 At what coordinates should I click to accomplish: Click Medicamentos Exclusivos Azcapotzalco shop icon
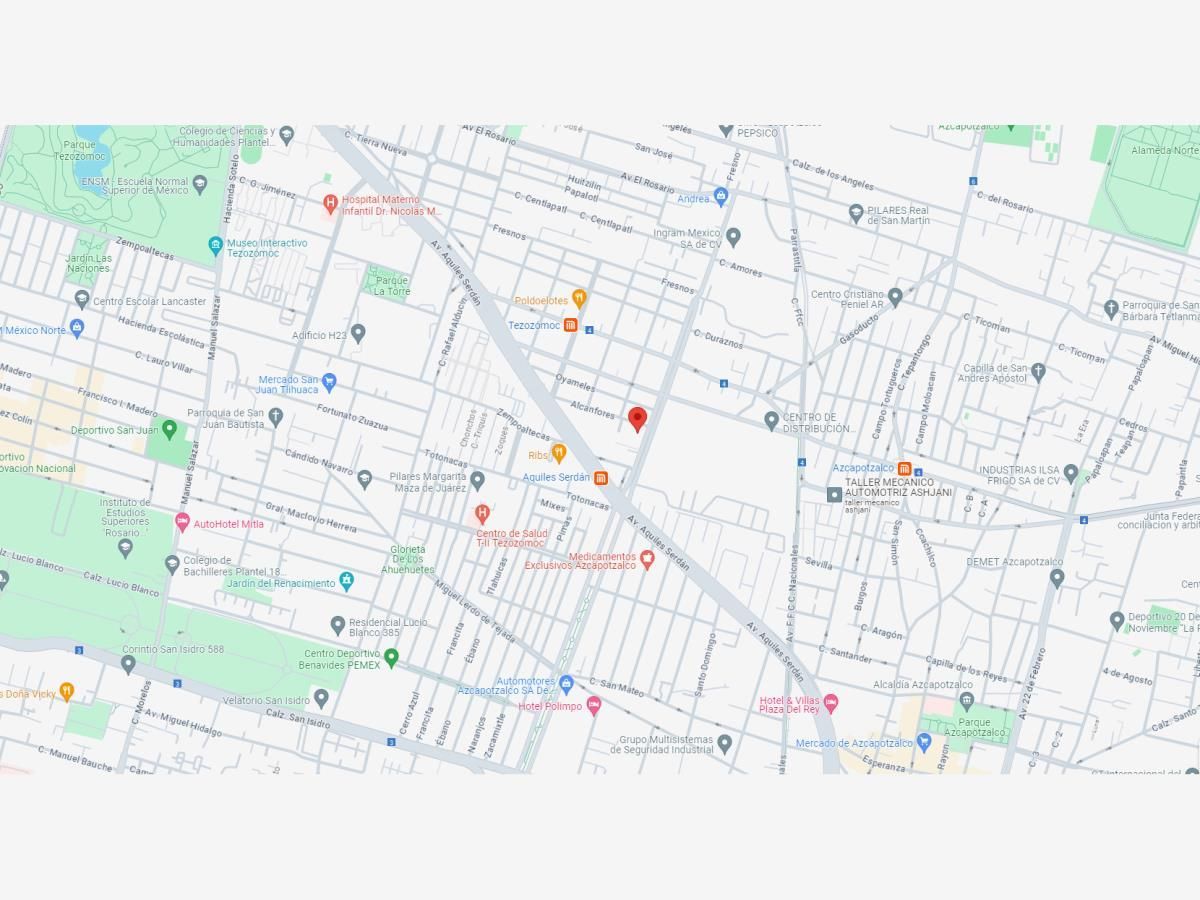point(647,559)
